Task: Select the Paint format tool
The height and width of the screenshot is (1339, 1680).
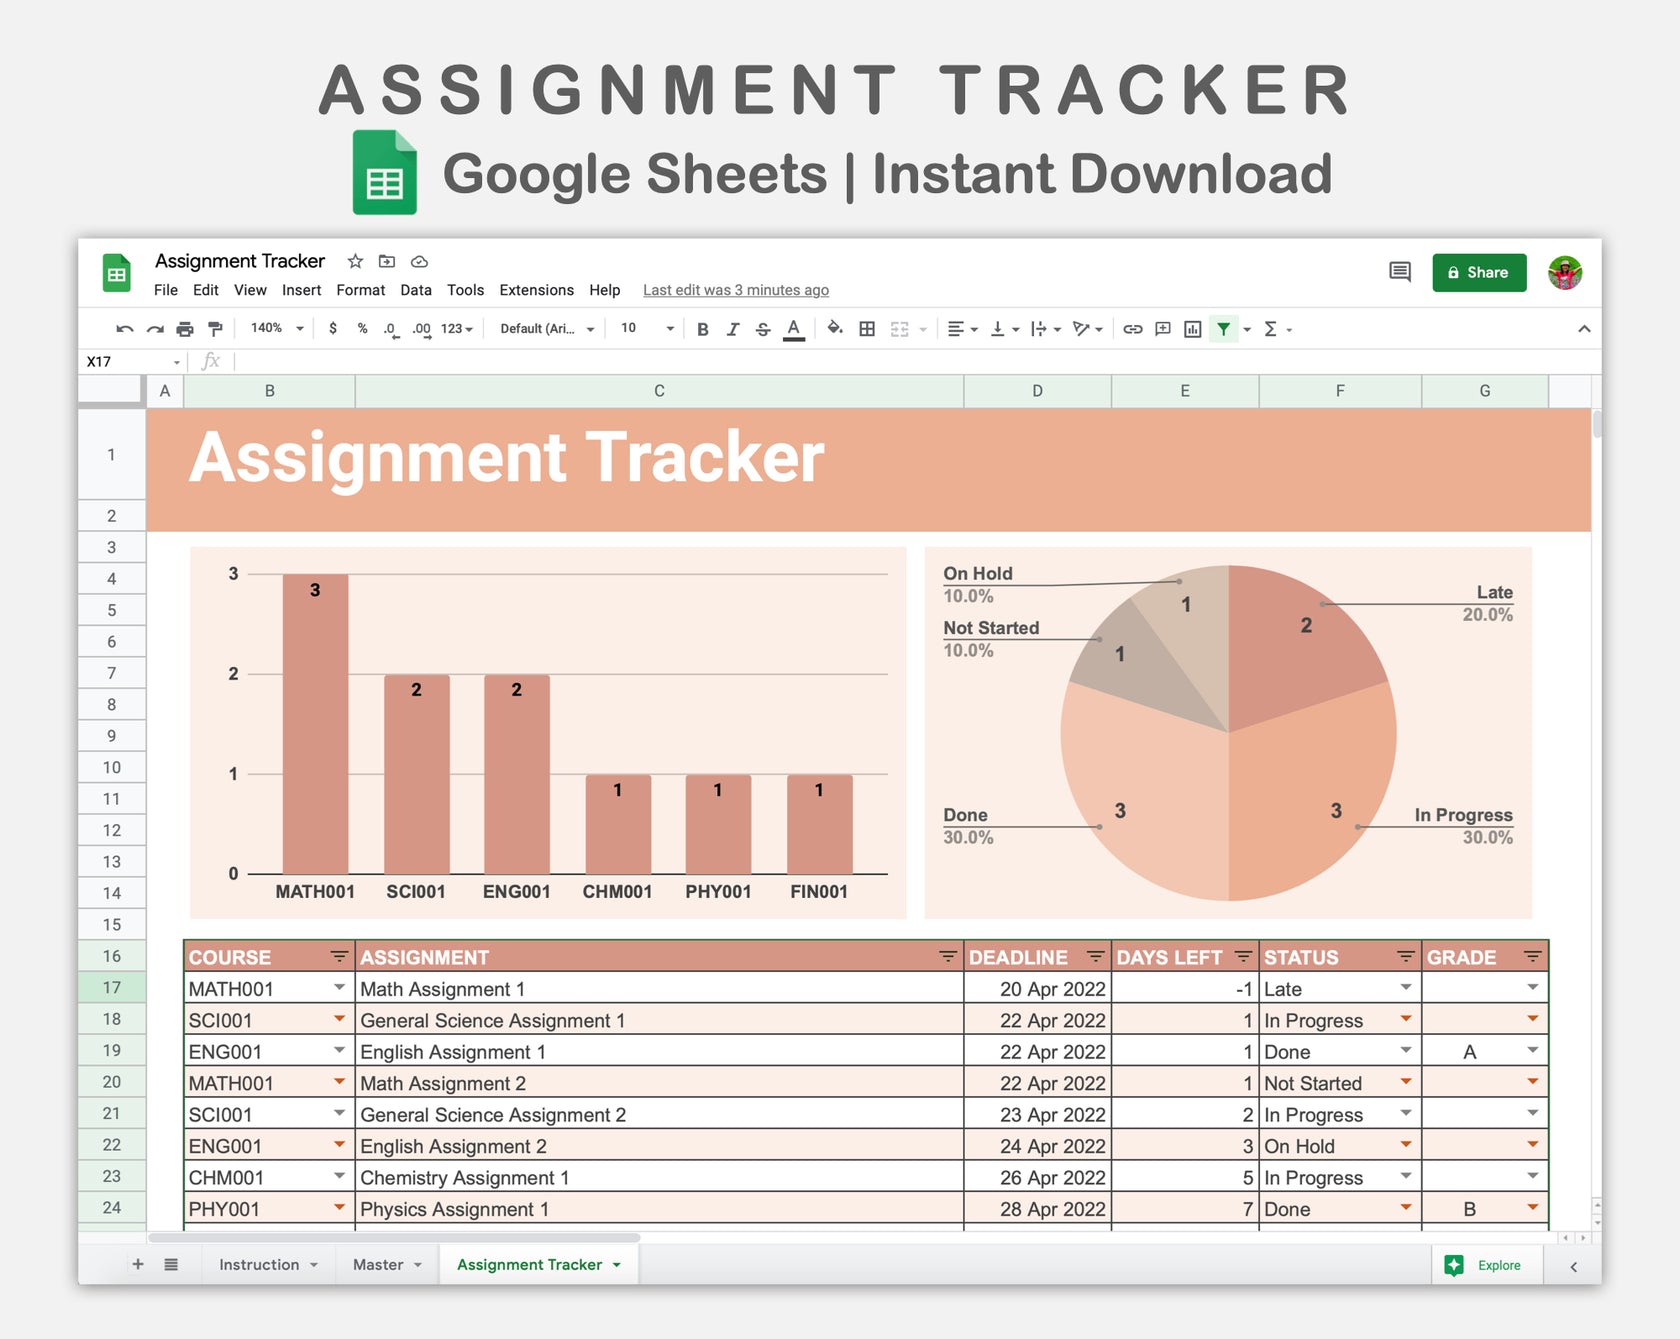Action: [x=214, y=328]
